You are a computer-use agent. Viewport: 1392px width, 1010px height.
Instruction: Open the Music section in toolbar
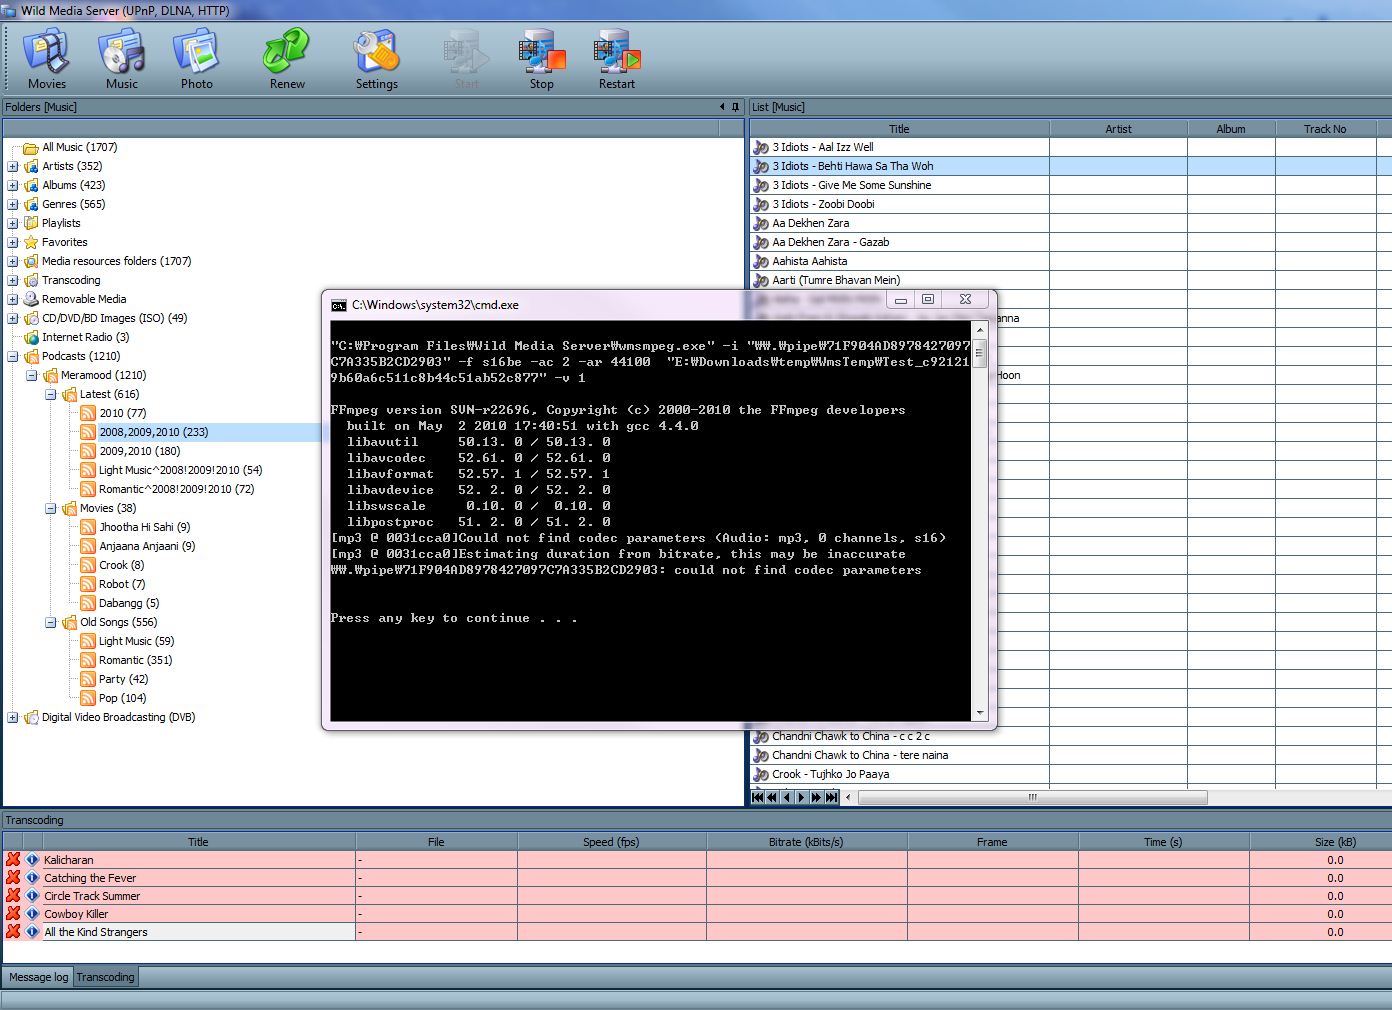[122, 60]
